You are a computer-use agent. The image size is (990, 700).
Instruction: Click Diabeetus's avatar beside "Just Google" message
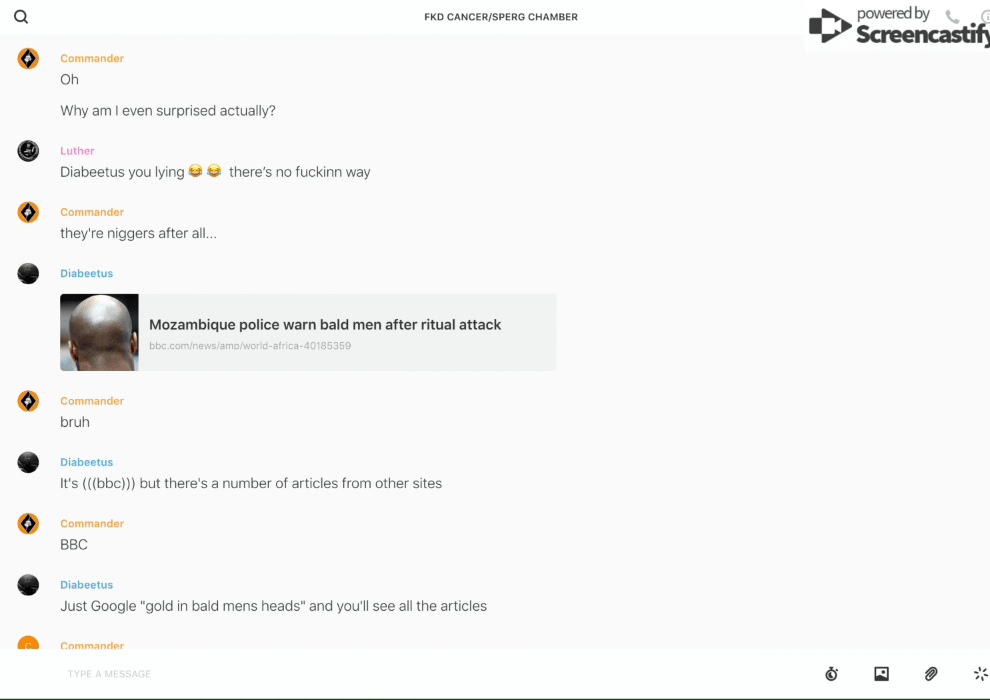coord(28,585)
